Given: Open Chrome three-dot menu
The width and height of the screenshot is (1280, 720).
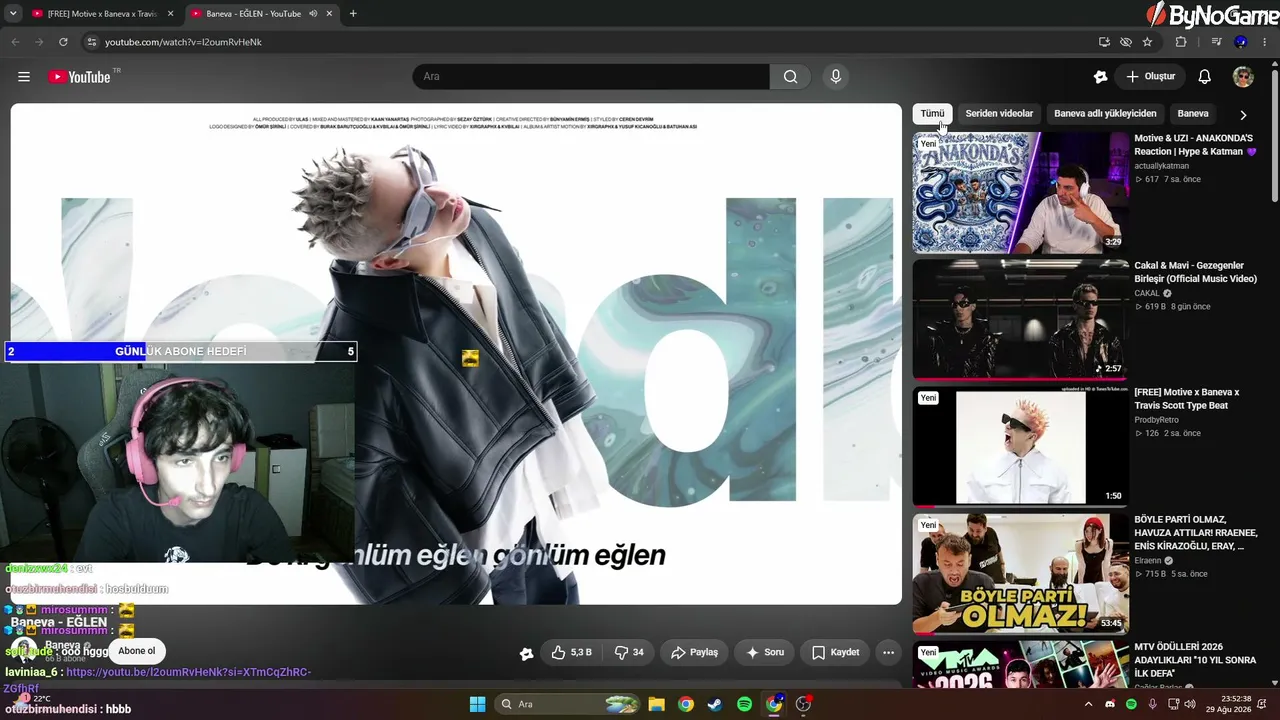Looking at the screenshot, I should [1265, 42].
